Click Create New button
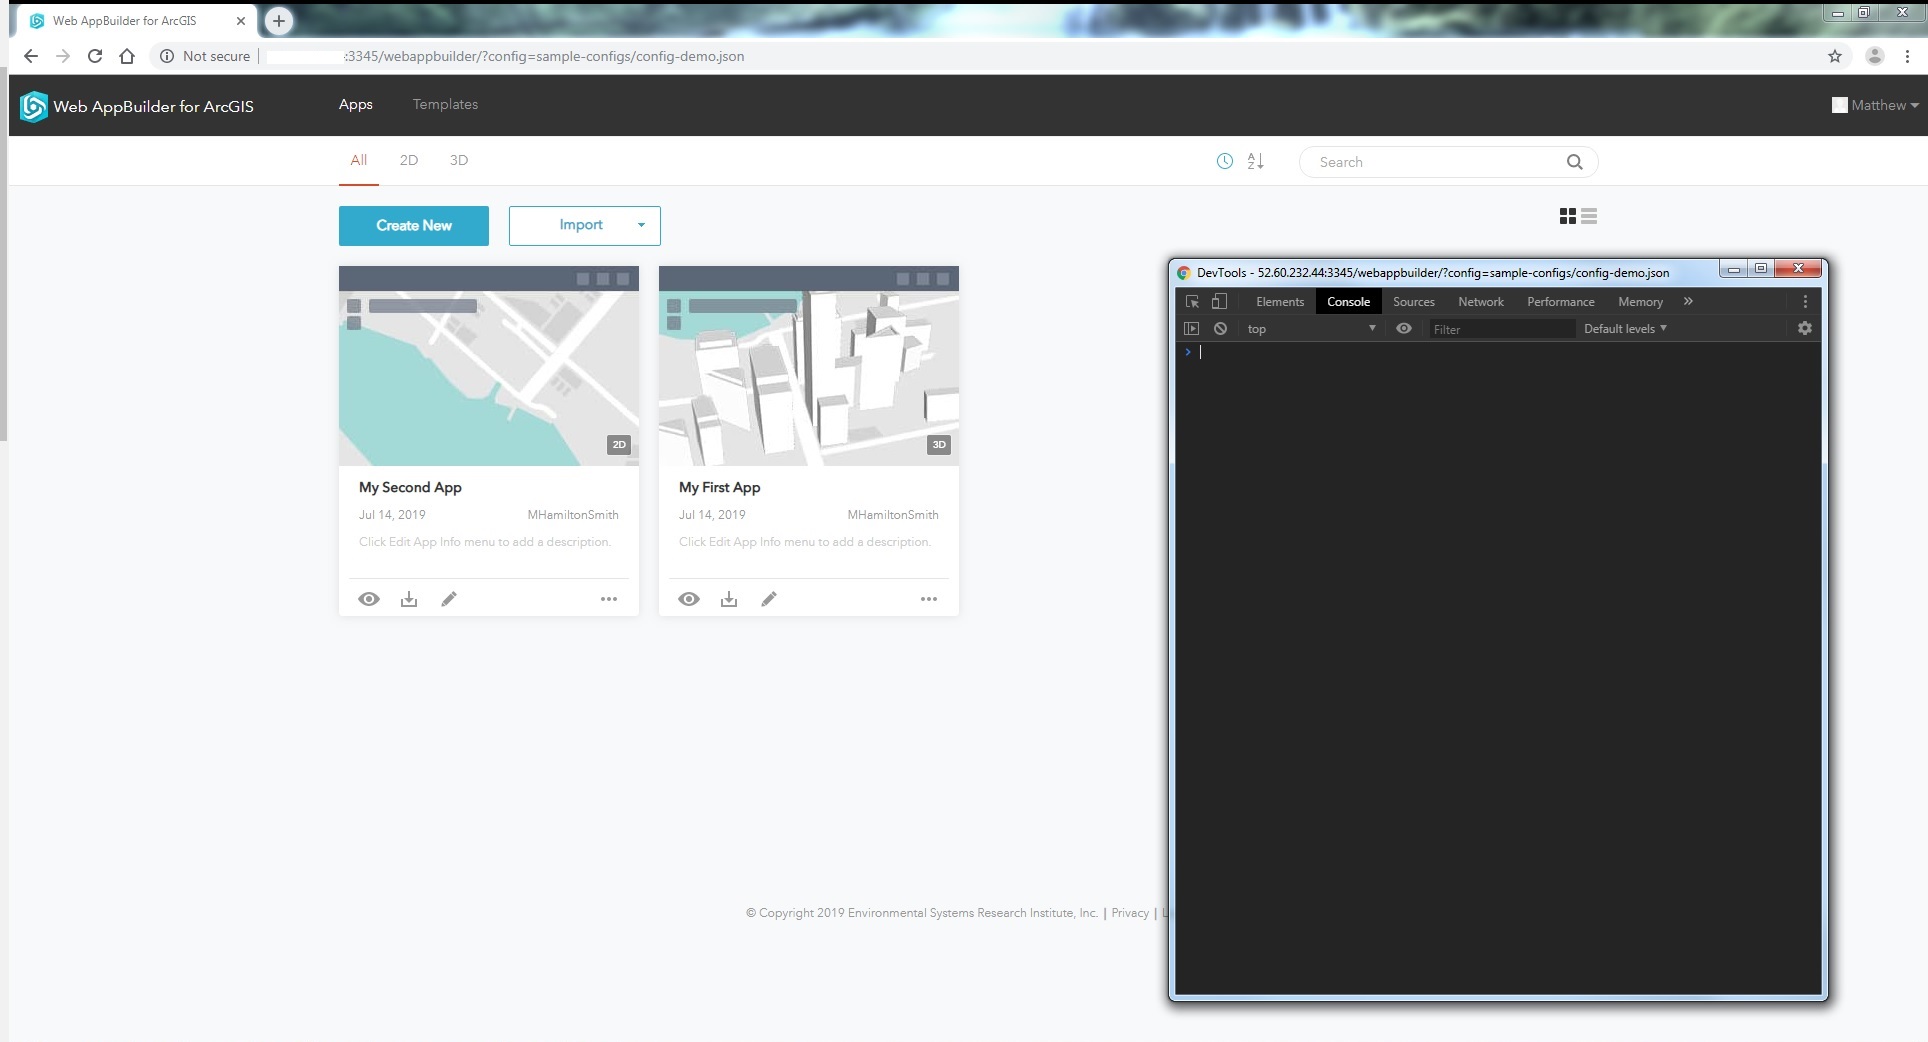Screen dimensions: 1928x1042 pyautogui.click(x=414, y=226)
